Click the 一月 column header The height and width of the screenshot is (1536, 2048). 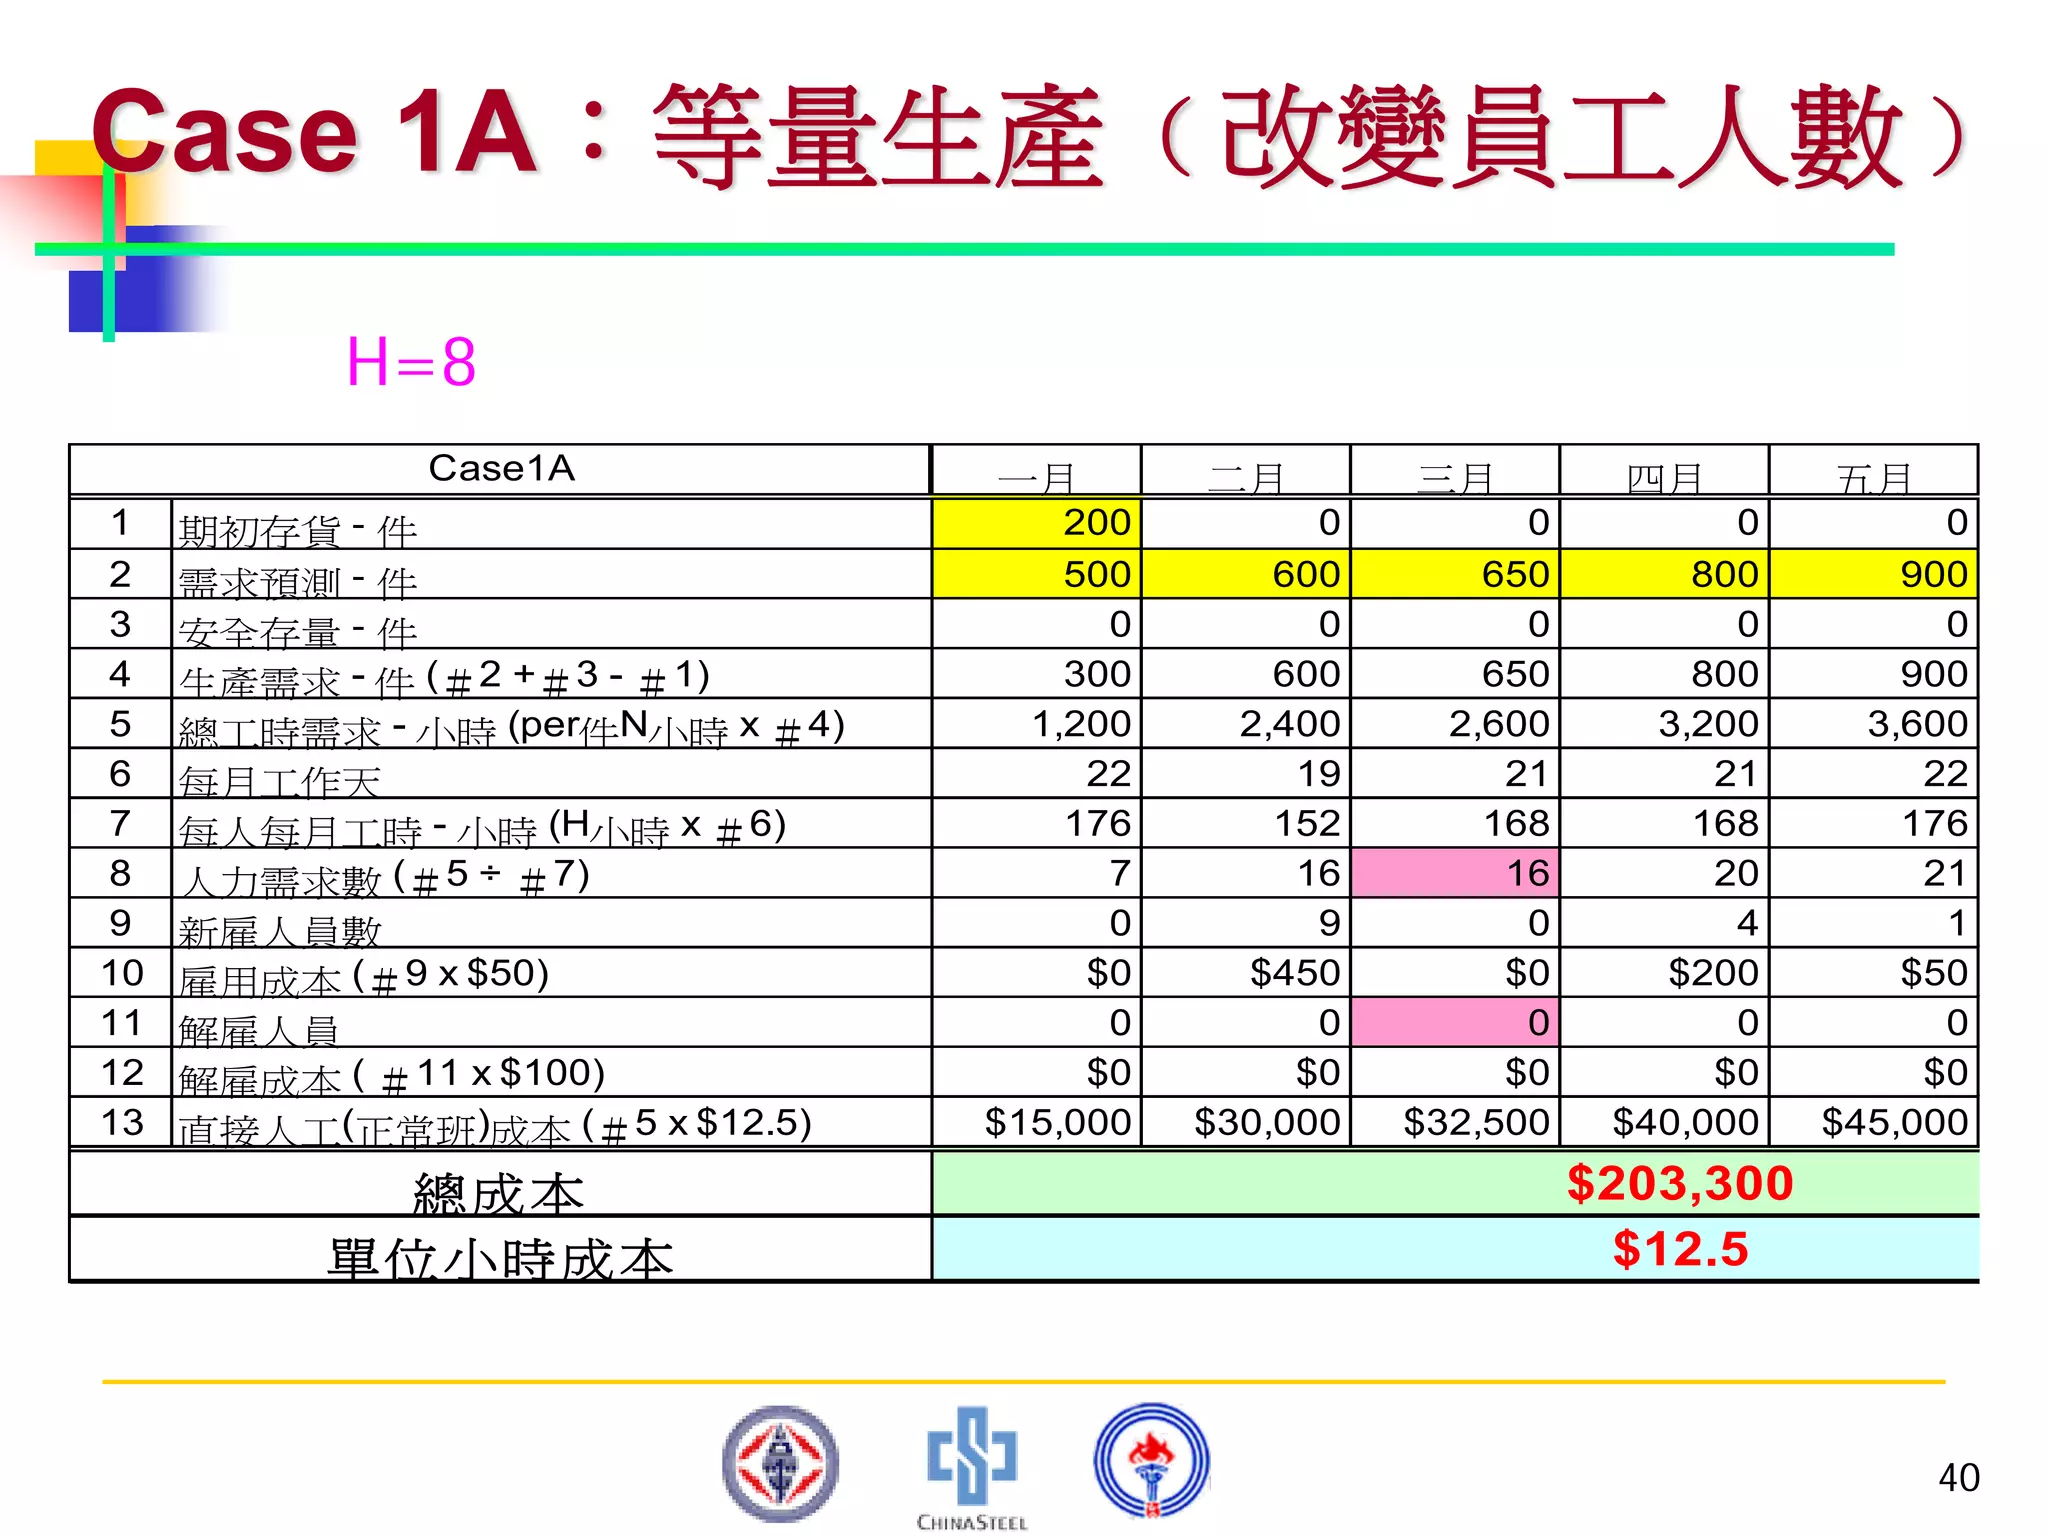pyautogui.click(x=1036, y=476)
